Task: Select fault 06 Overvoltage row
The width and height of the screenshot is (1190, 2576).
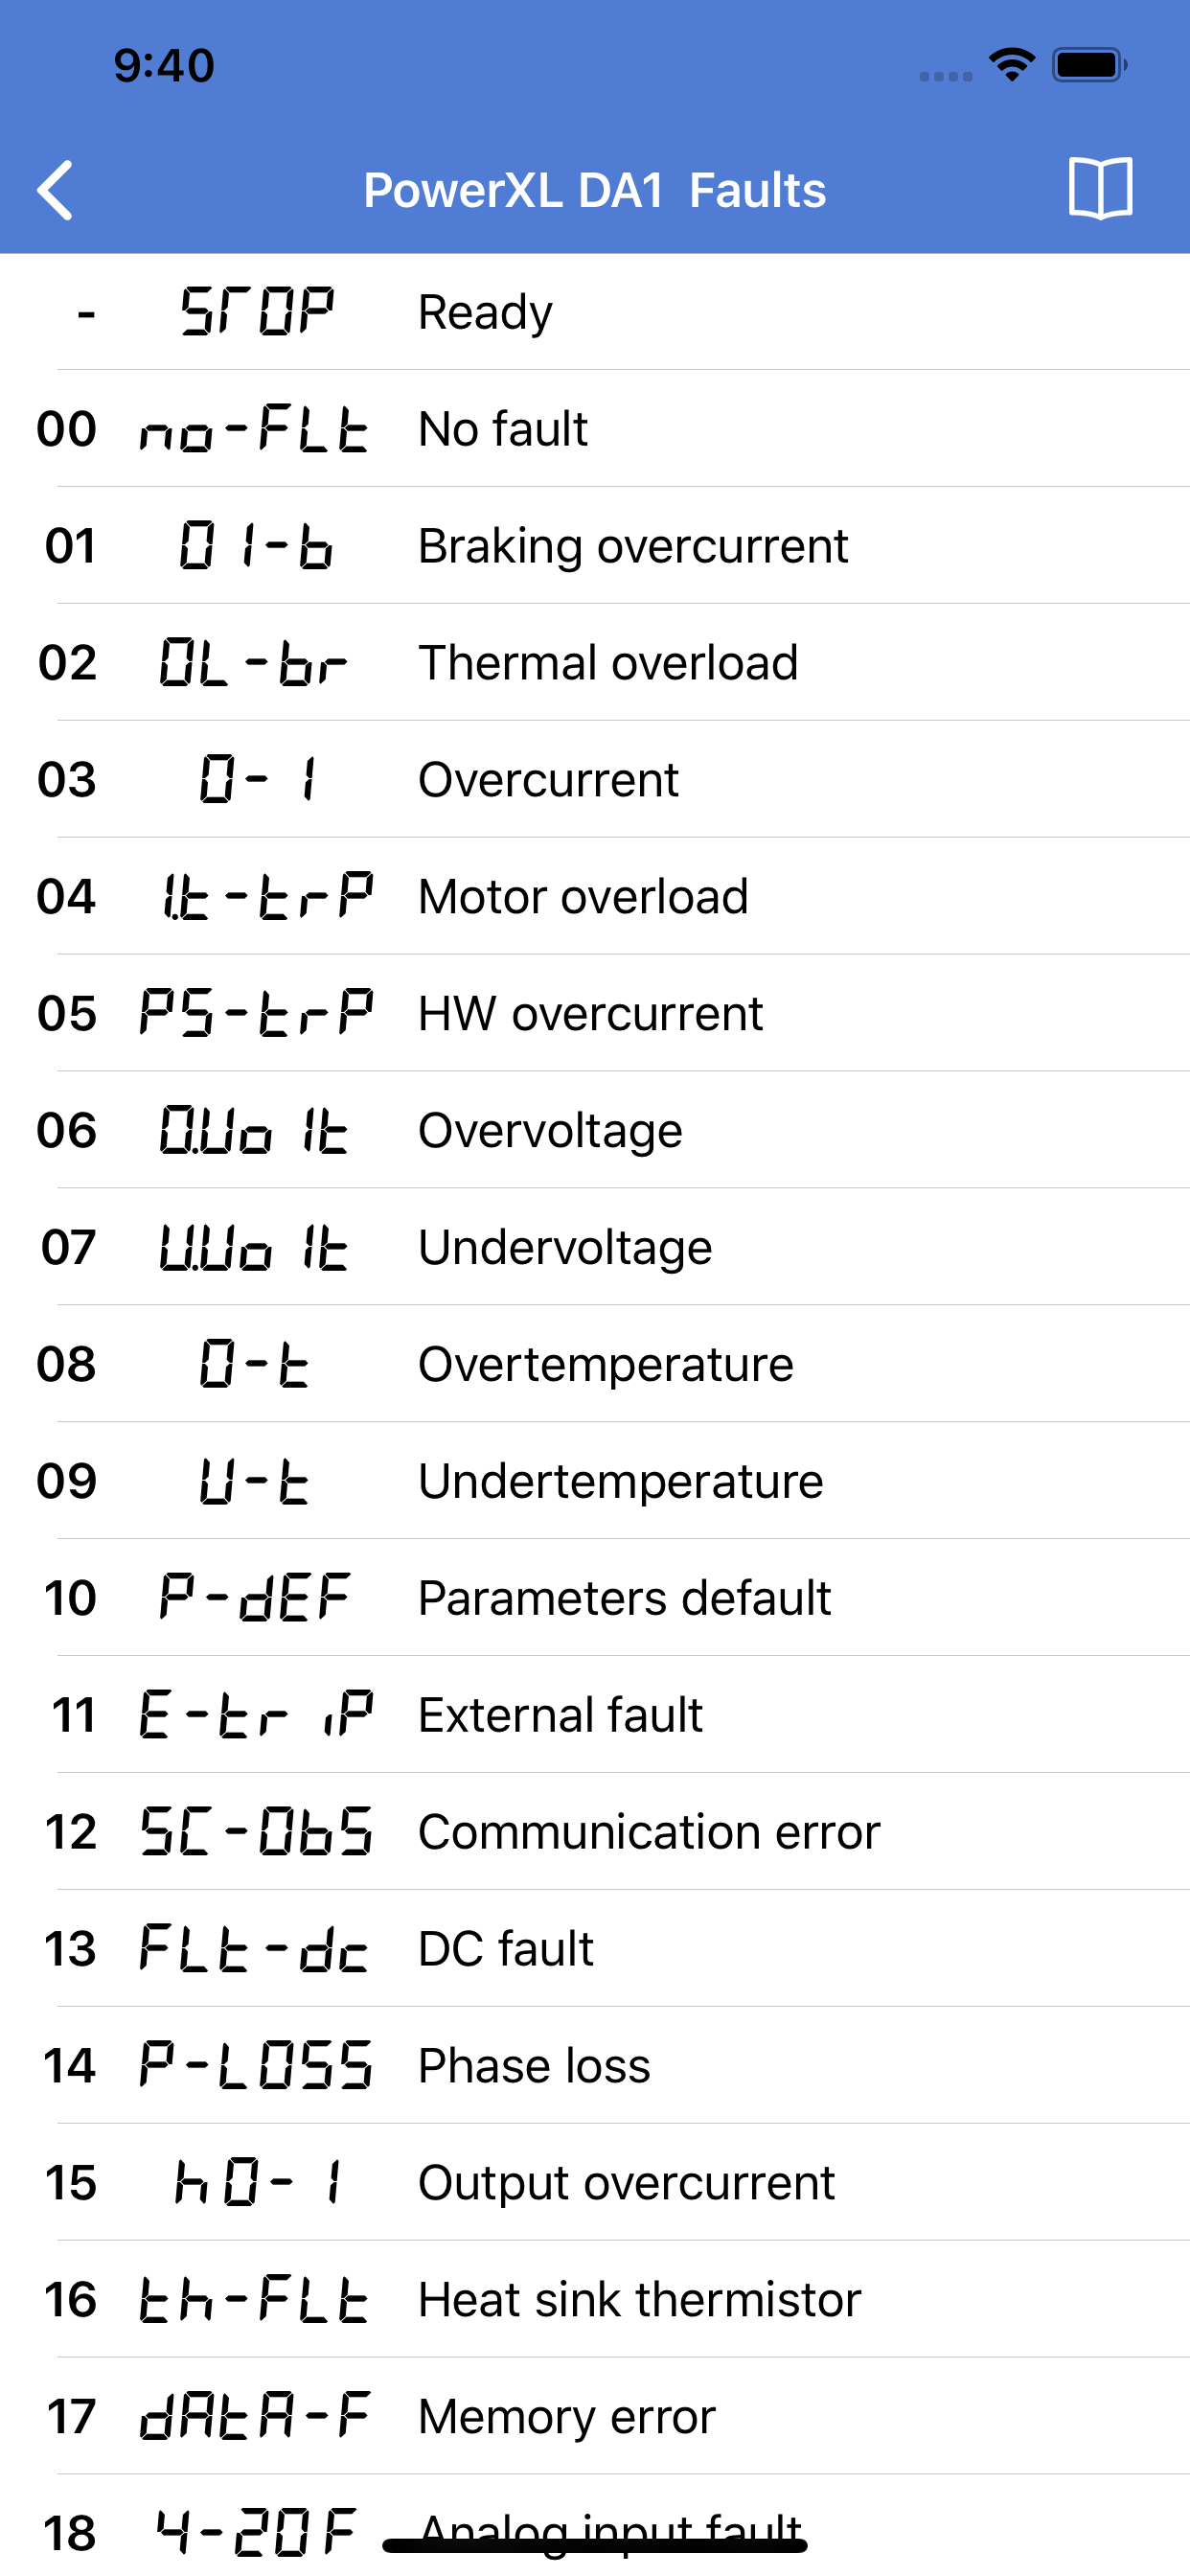Action: (x=595, y=1130)
